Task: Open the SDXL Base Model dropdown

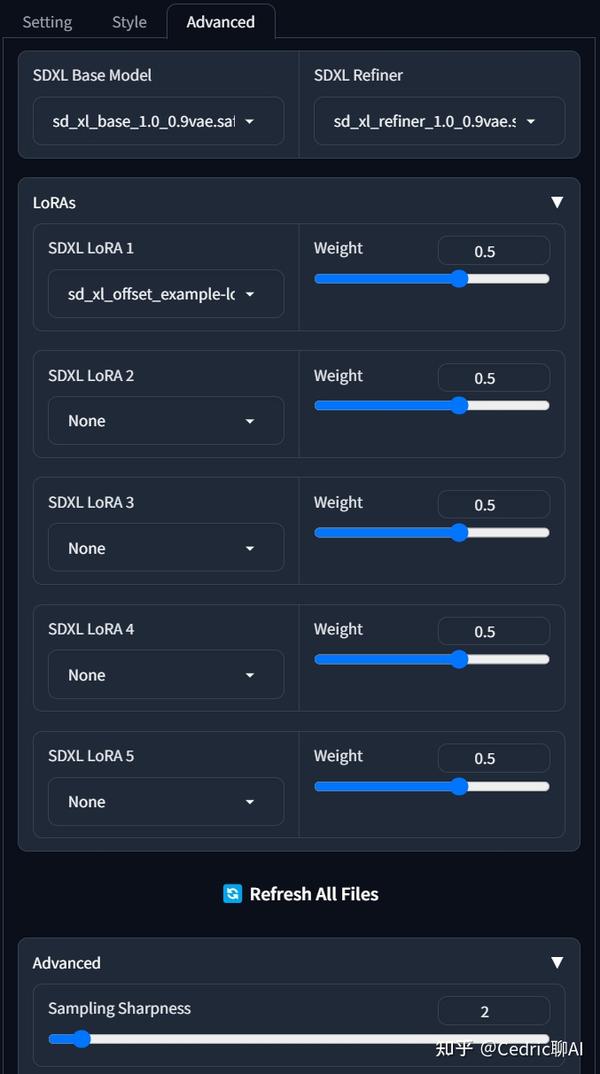Action: tap(158, 122)
